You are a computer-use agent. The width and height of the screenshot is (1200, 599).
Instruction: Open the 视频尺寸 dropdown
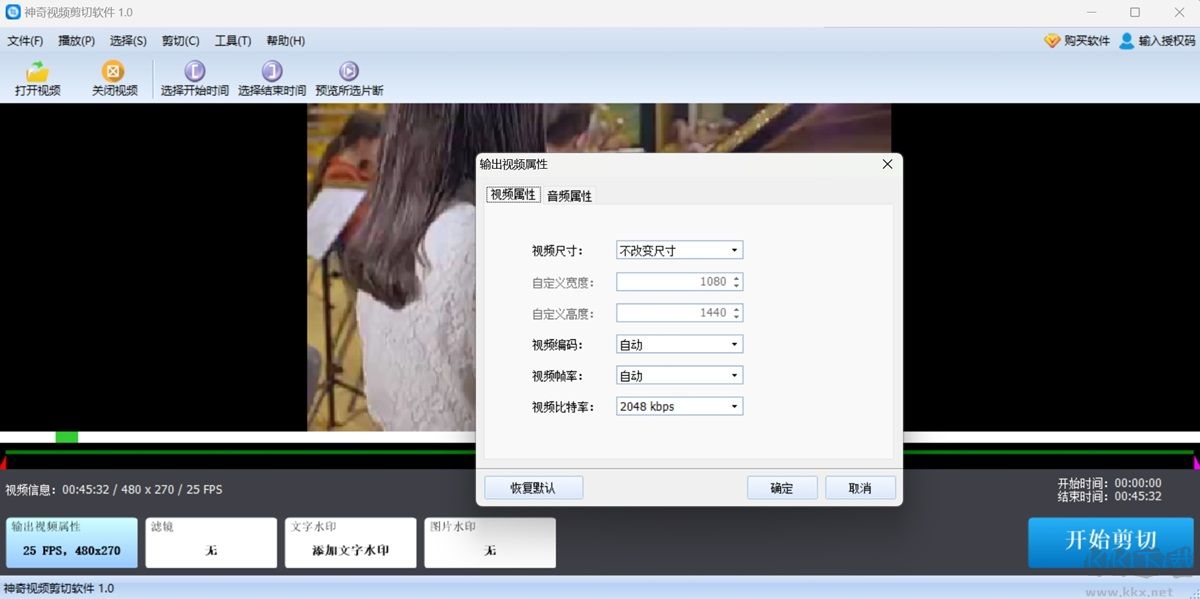pyautogui.click(x=733, y=249)
